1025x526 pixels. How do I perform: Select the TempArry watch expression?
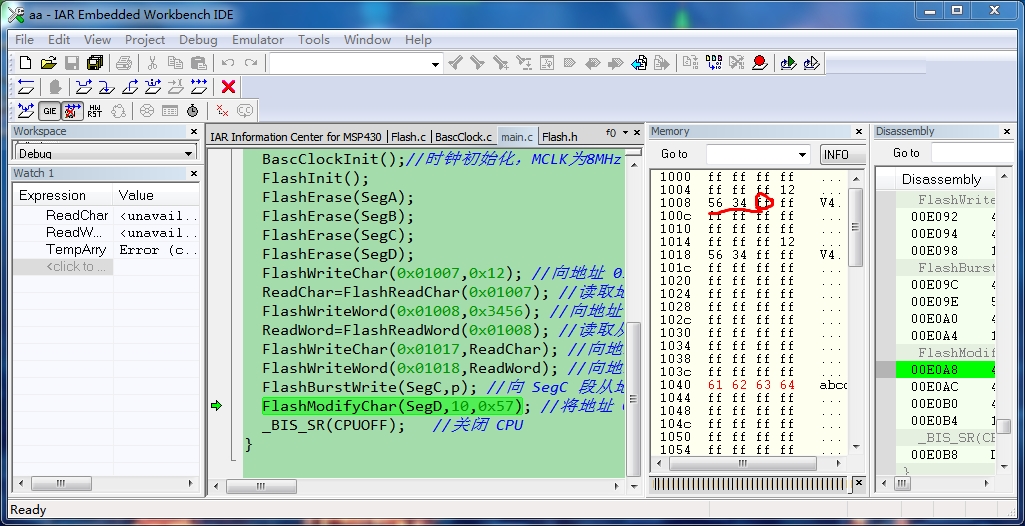[76, 250]
